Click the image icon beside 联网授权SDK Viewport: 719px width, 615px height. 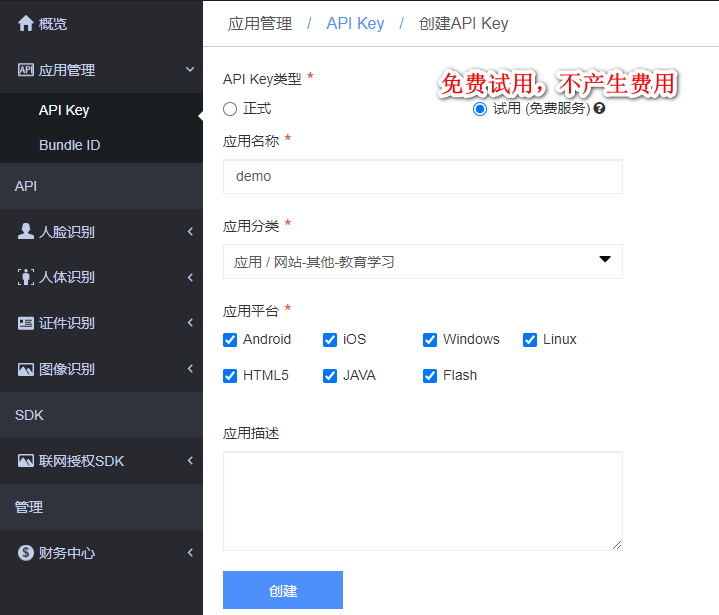pyautogui.click(x=26, y=460)
